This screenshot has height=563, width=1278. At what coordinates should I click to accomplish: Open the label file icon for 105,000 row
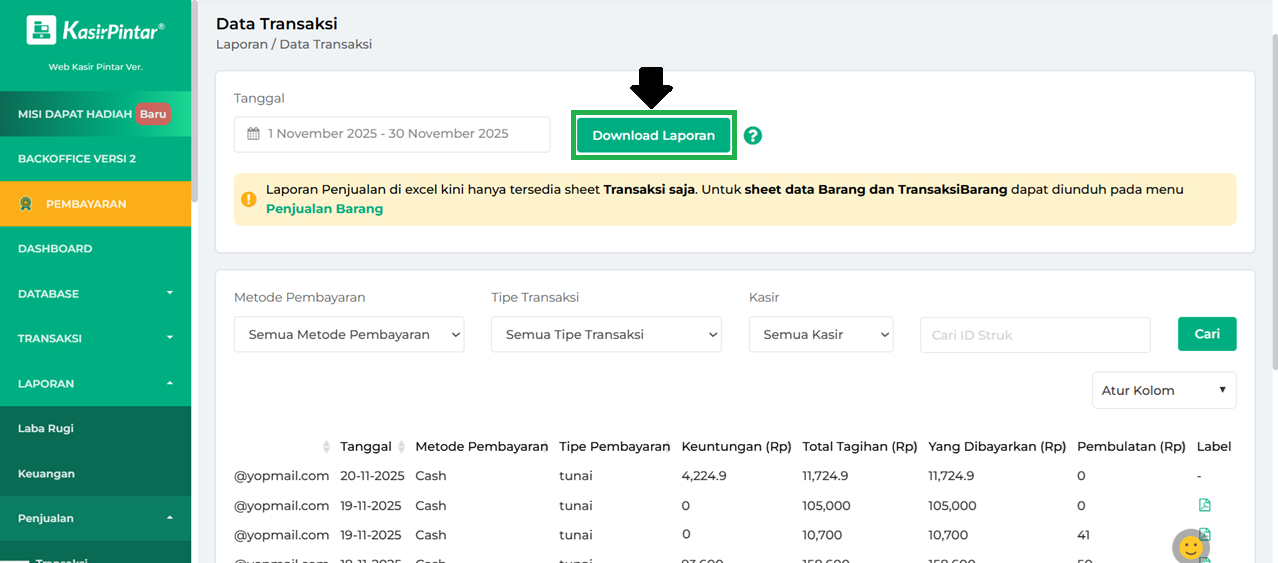1204,505
